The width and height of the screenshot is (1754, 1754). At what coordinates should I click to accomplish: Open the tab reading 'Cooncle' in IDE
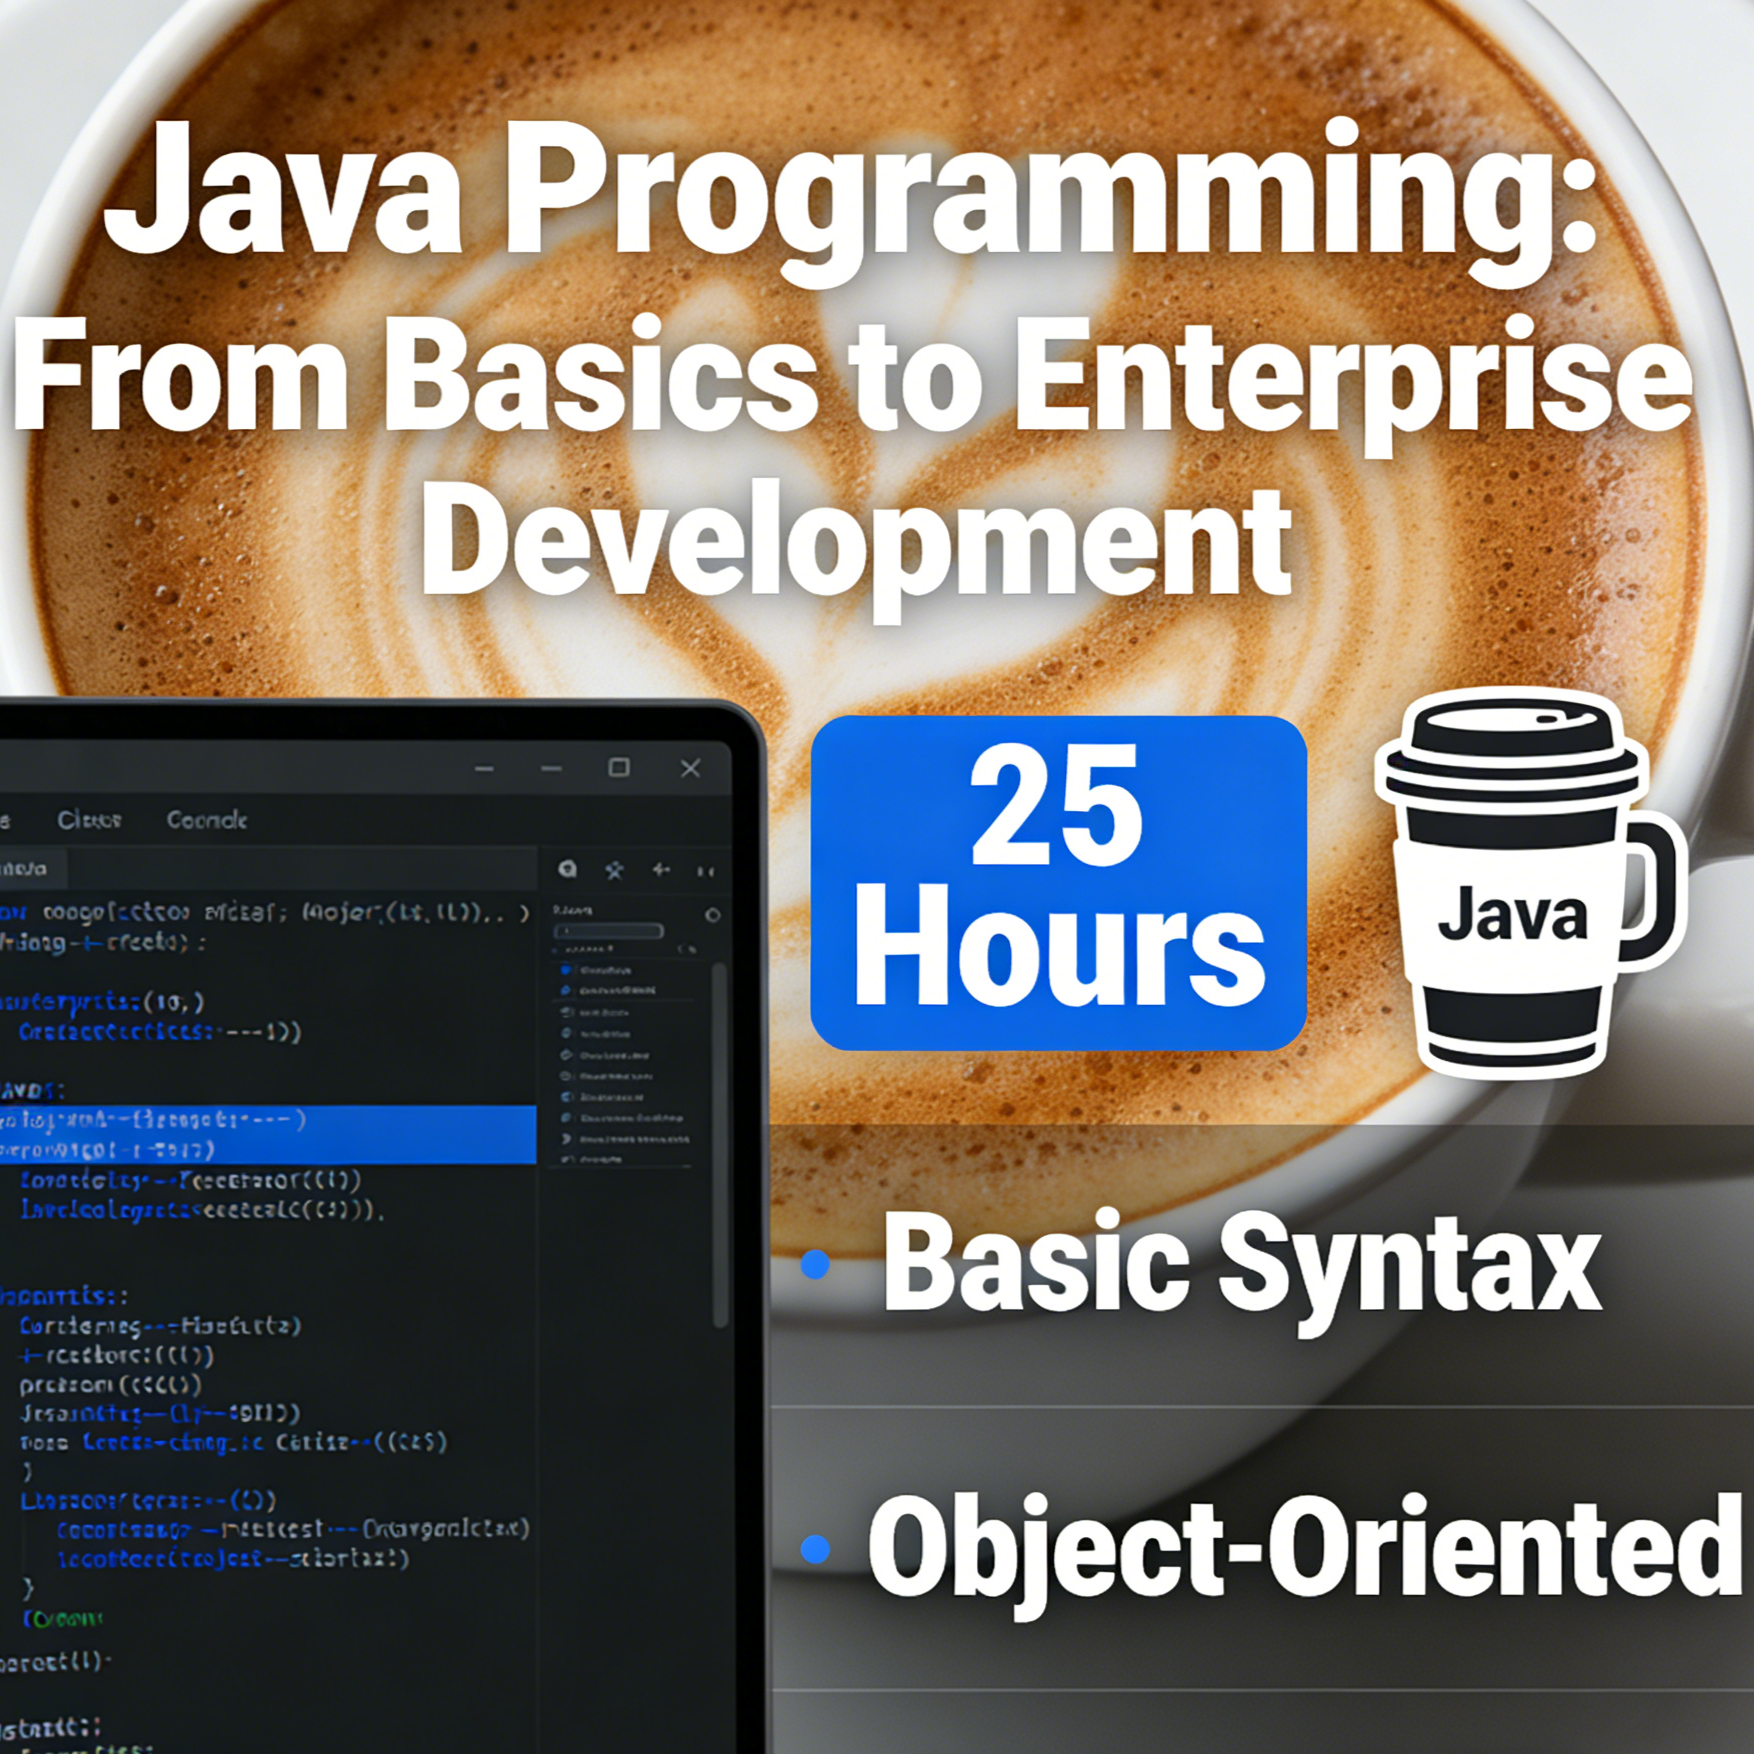pyautogui.click(x=206, y=820)
